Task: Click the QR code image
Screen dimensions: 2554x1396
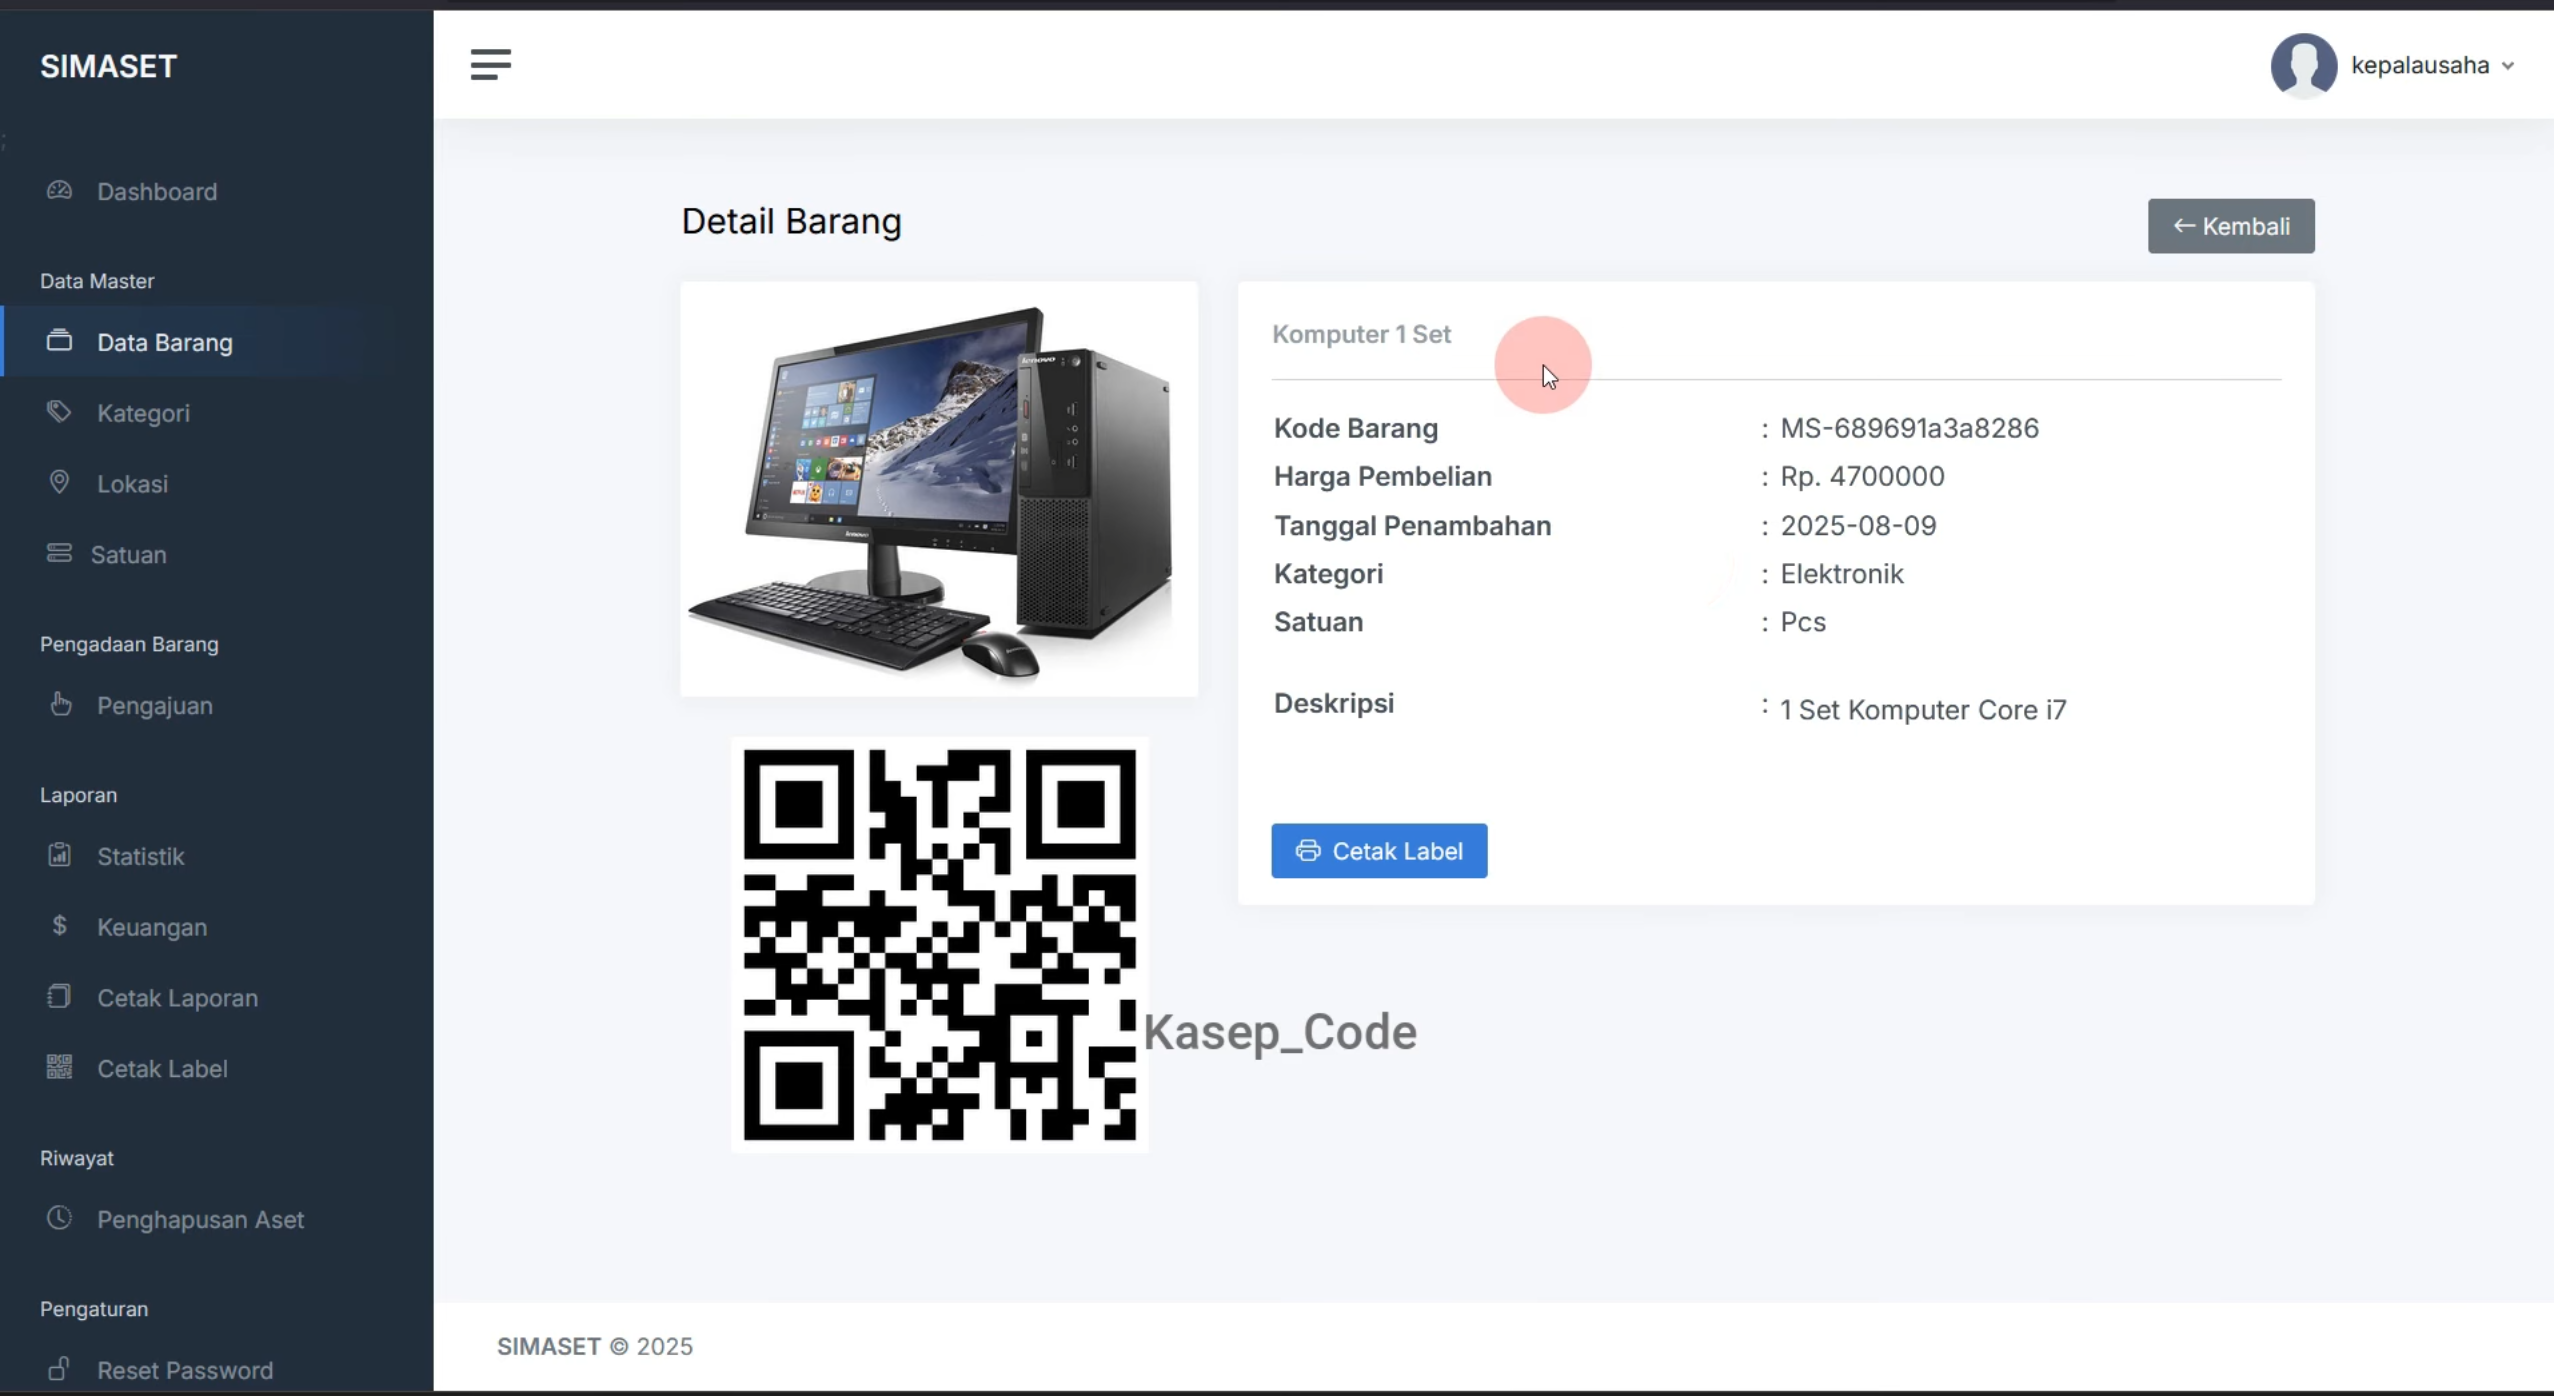Action: click(940, 945)
